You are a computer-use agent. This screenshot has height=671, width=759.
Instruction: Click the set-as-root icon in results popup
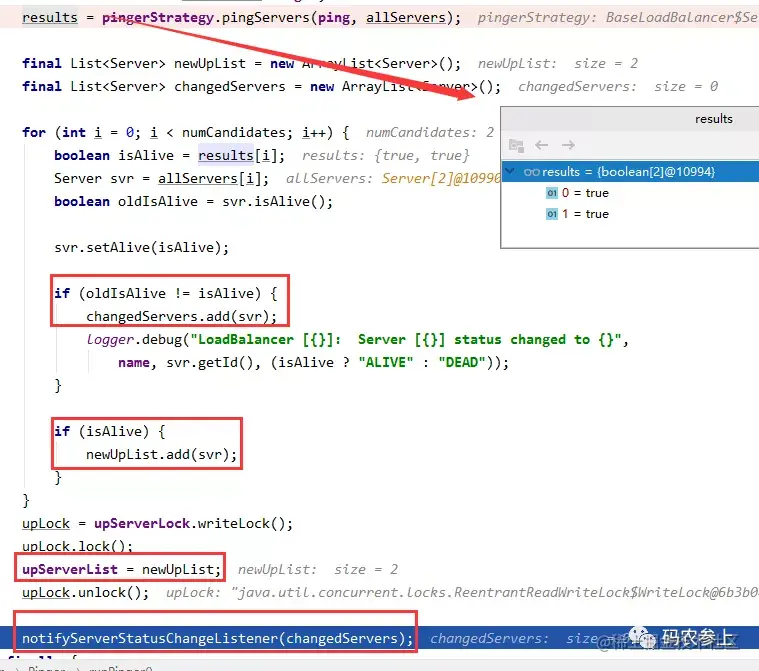(516, 145)
